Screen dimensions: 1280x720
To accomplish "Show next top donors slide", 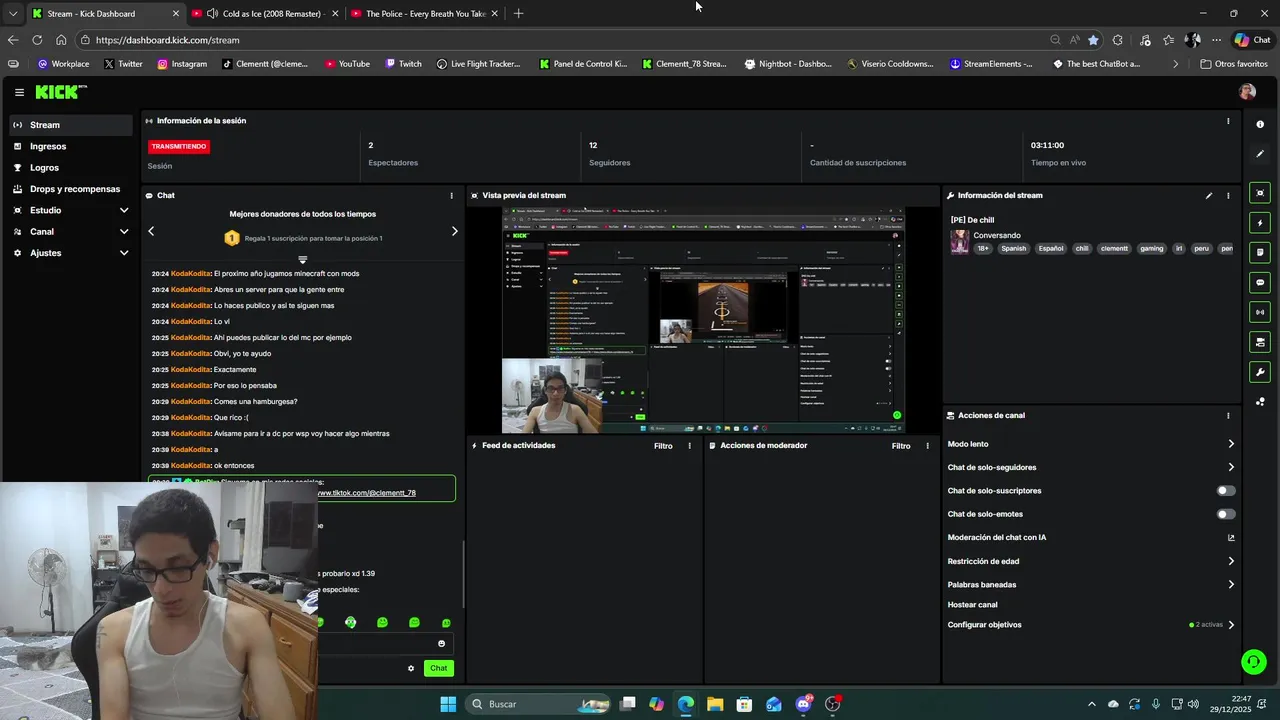I will pos(454,231).
